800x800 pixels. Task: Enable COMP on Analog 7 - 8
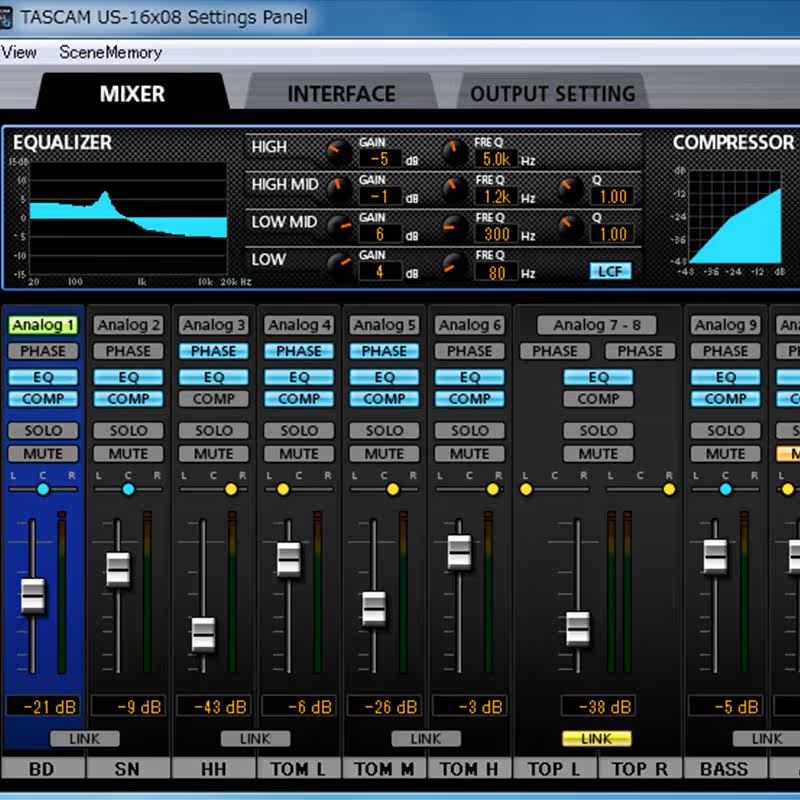pos(598,398)
